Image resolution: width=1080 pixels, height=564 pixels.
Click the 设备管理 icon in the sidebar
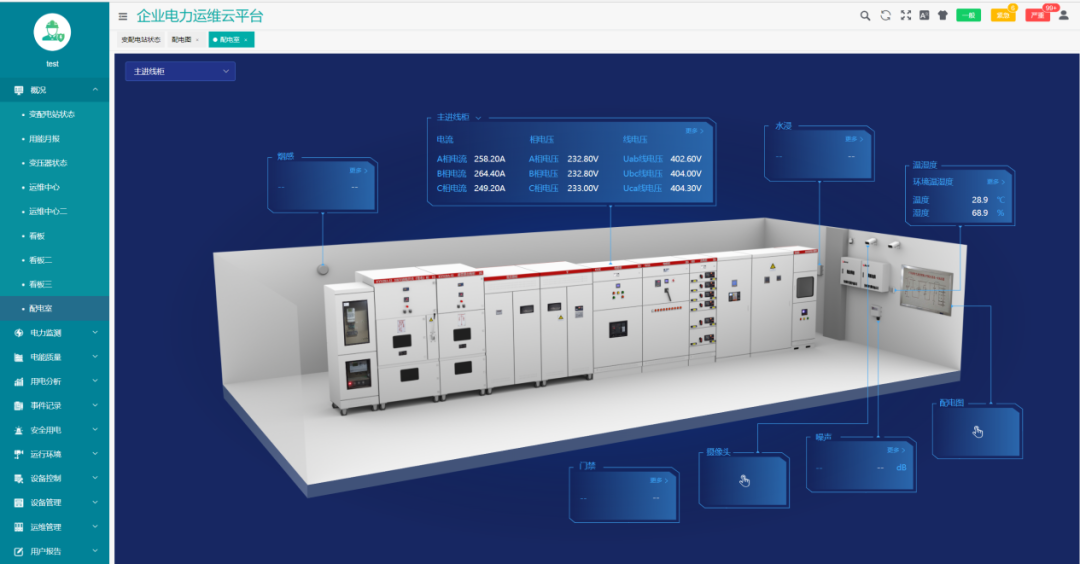[x=19, y=503]
